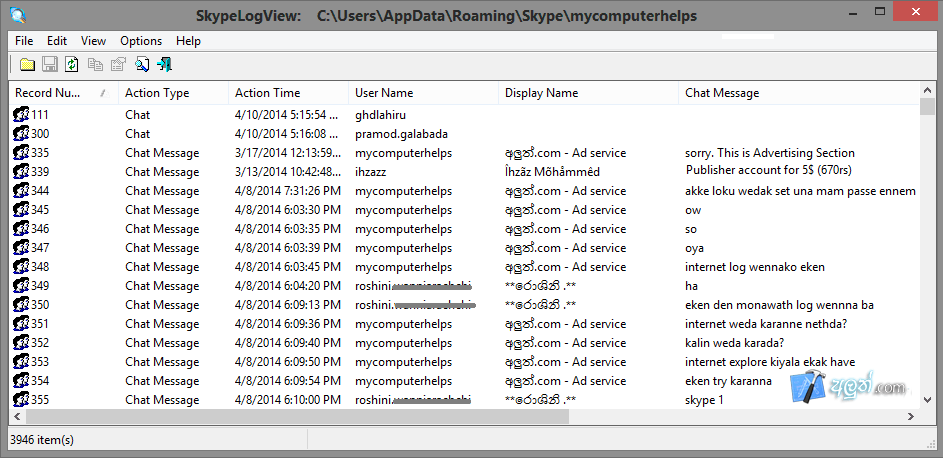
Task: Sort by the Record Number column header
Action: coord(64,93)
